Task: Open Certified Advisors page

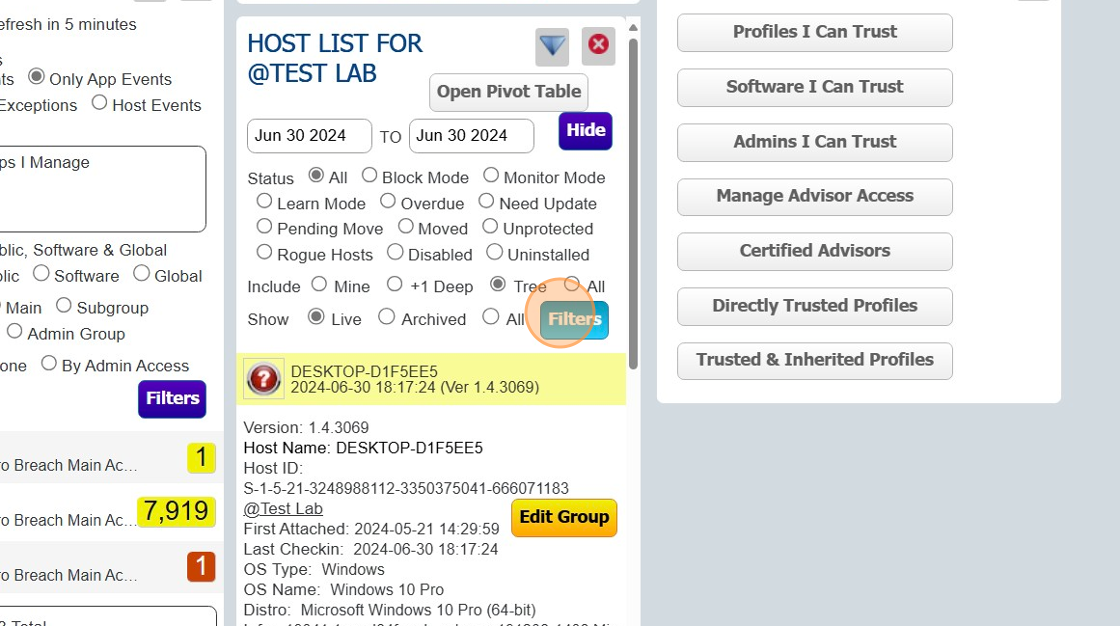Action: click(x=814, y=251)
